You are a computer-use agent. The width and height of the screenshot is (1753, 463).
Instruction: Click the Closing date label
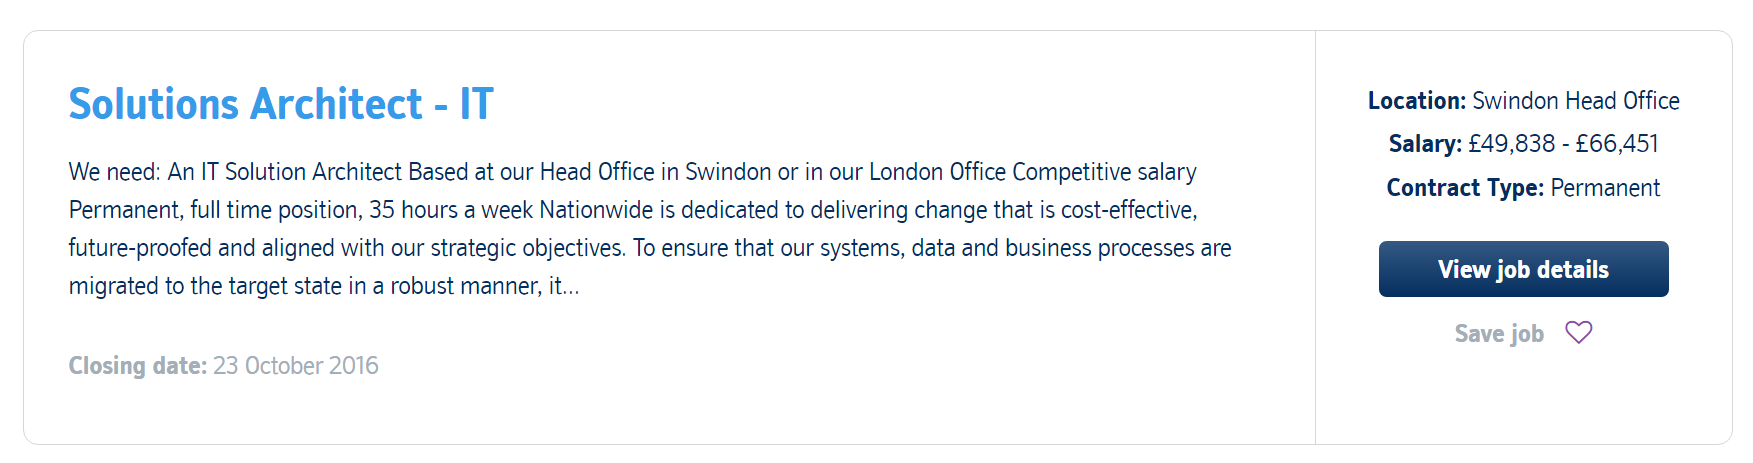[137, 366]
